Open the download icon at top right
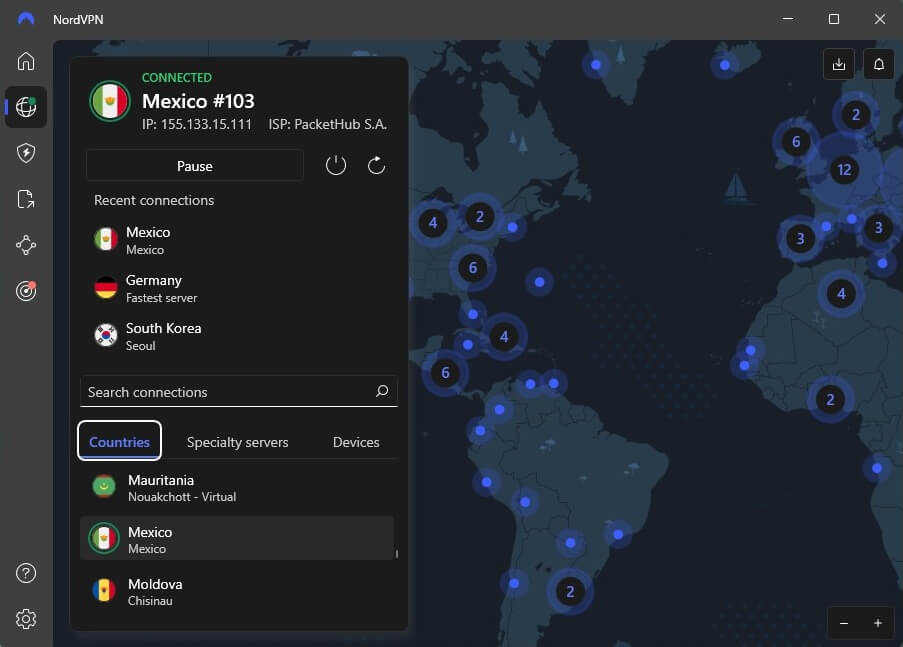The height and width of the screenshot is (647, 903). coord(838,64)
